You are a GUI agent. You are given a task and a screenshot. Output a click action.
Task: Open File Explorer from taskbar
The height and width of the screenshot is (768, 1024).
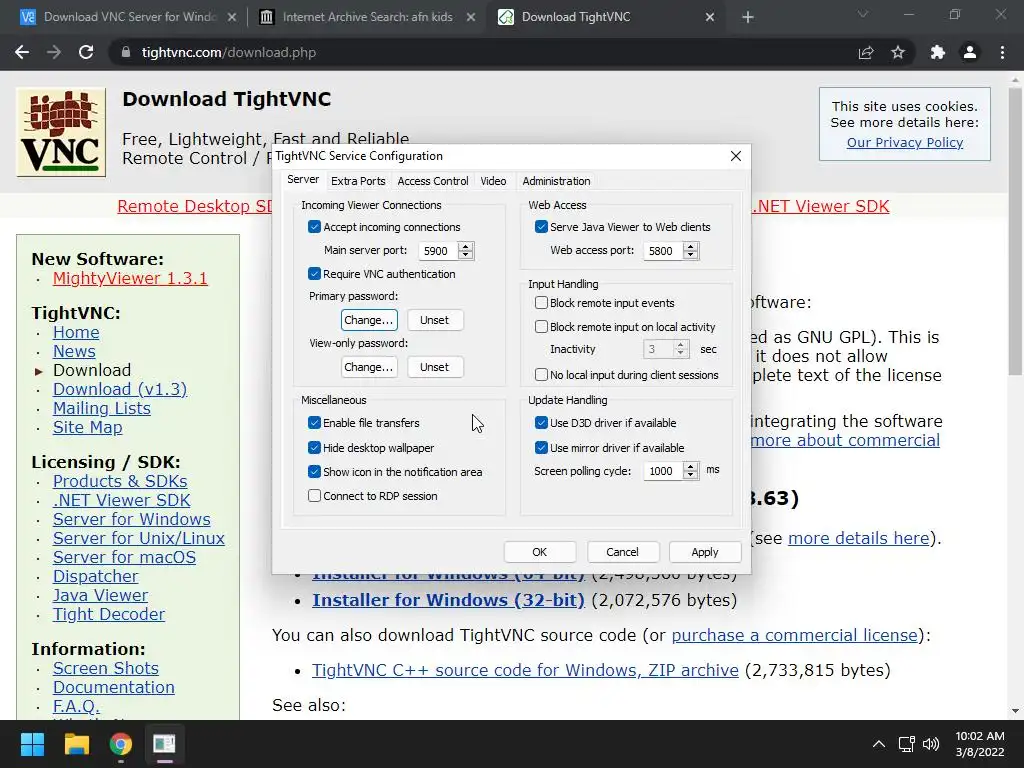coord(76,744)
